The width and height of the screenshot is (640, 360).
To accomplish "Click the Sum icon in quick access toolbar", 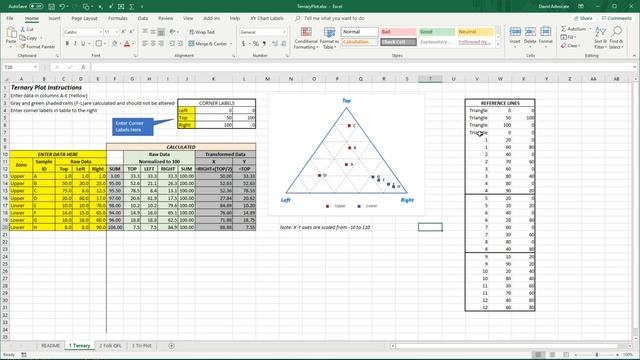I will (132, 7).
